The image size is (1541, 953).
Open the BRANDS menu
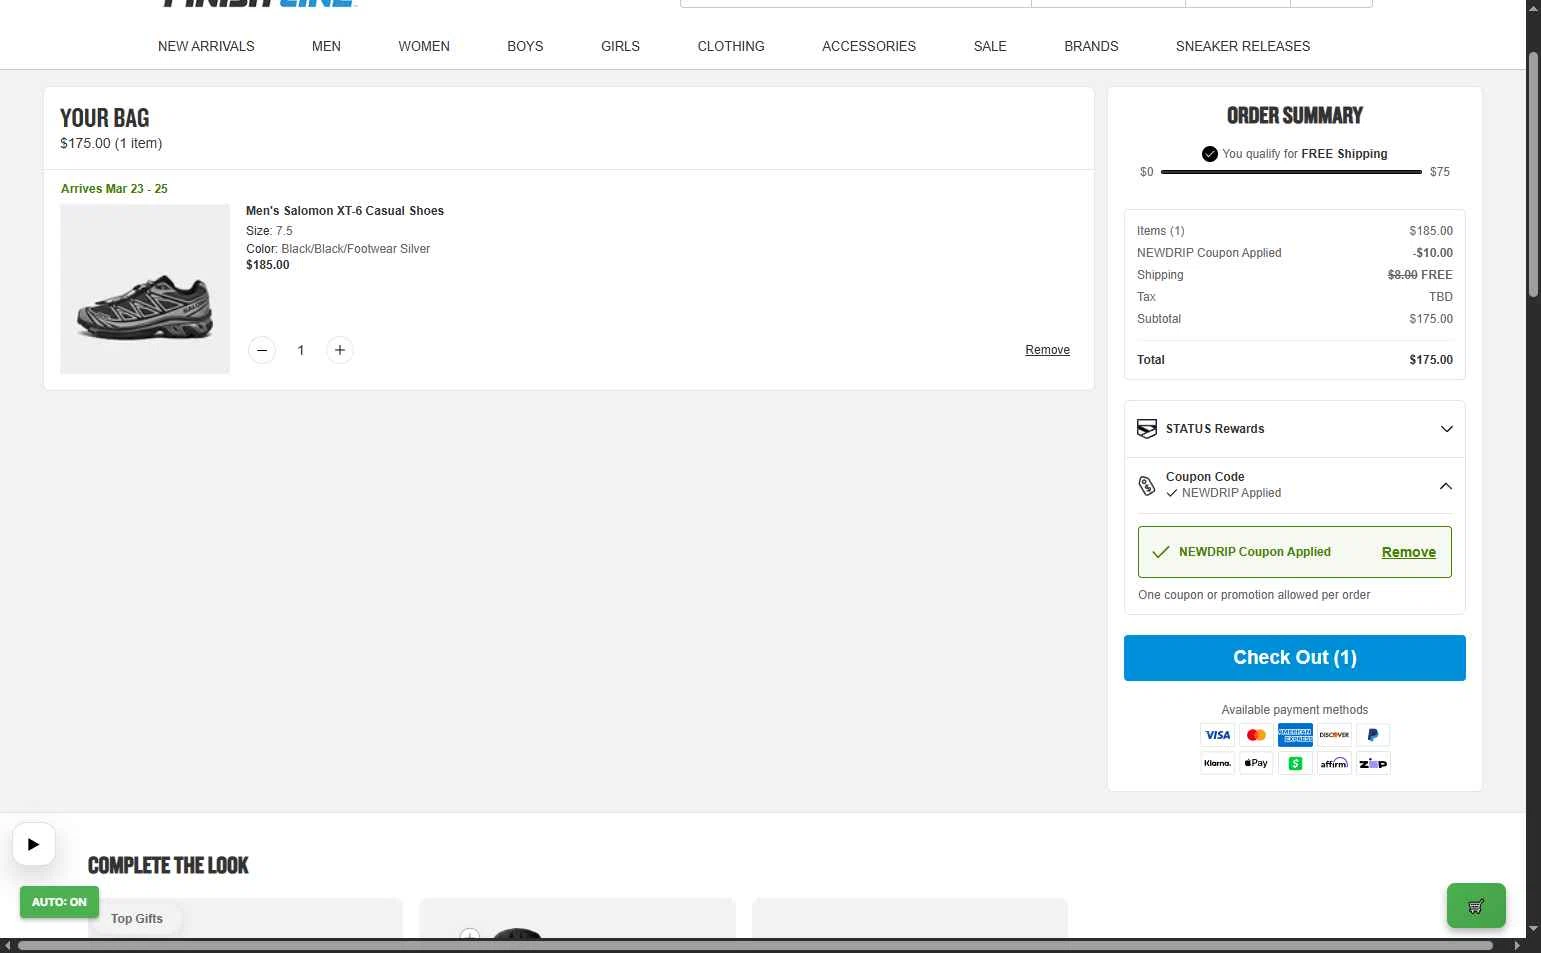point(1091,46)
